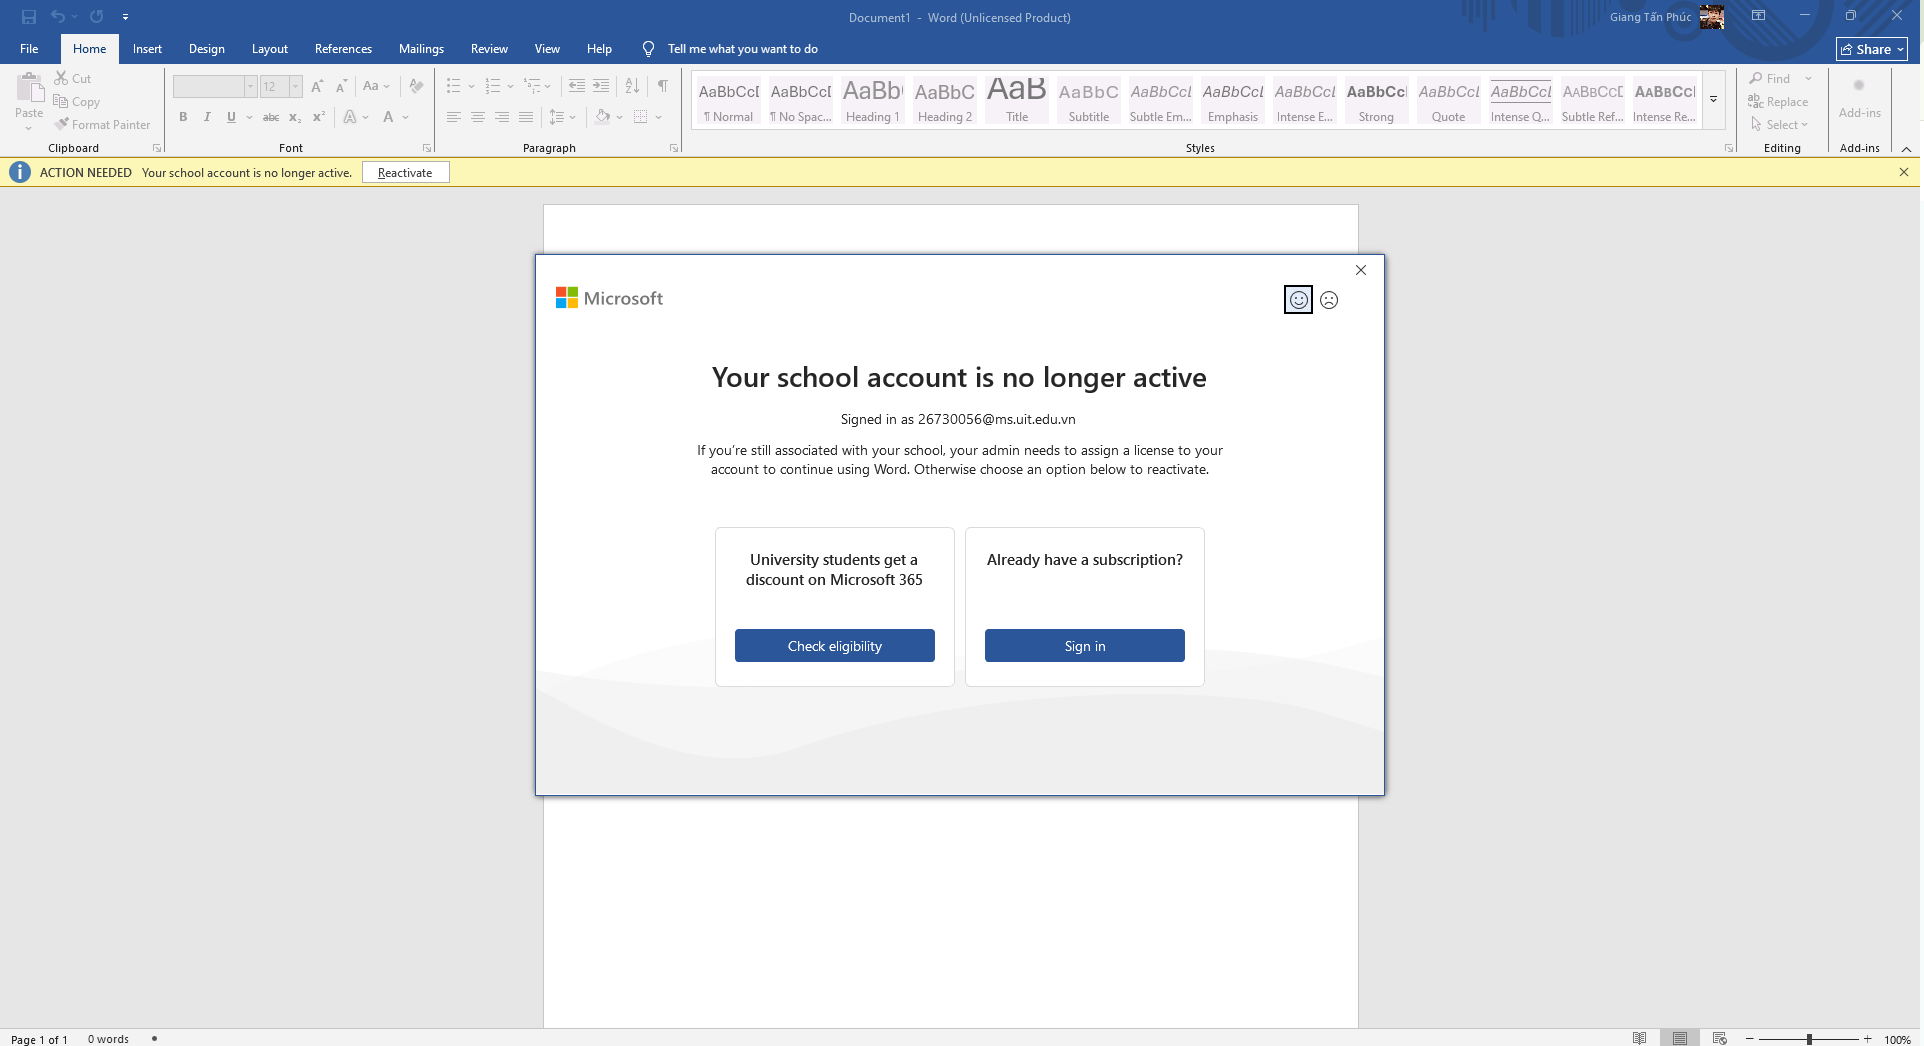Click the Ribbon Display Options icon
Viewport: 1924px width, 1046px height.
coord(1758,16)
